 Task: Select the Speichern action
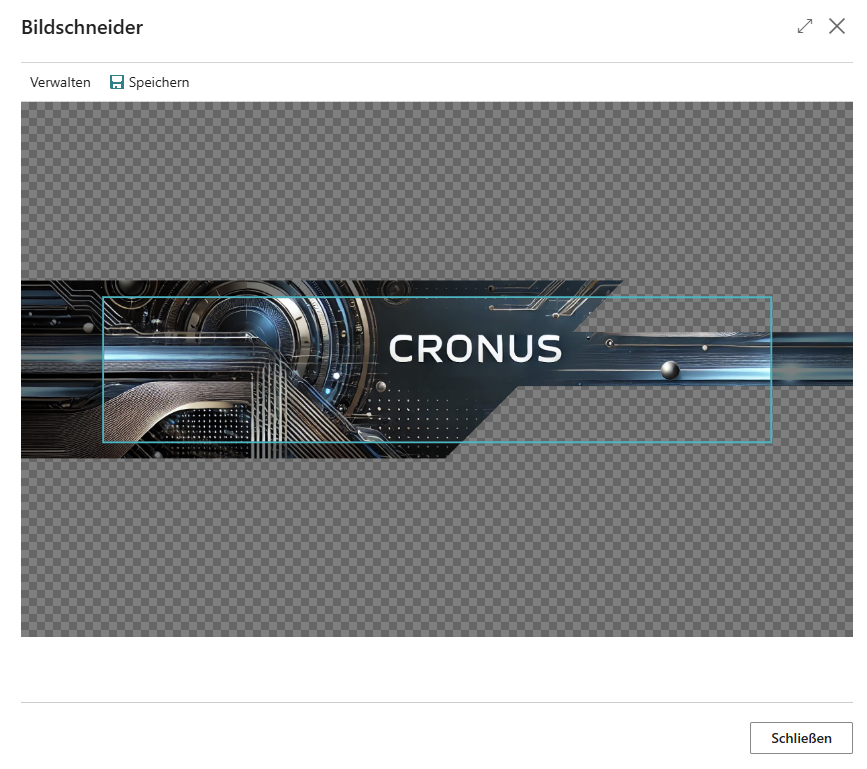149,82
